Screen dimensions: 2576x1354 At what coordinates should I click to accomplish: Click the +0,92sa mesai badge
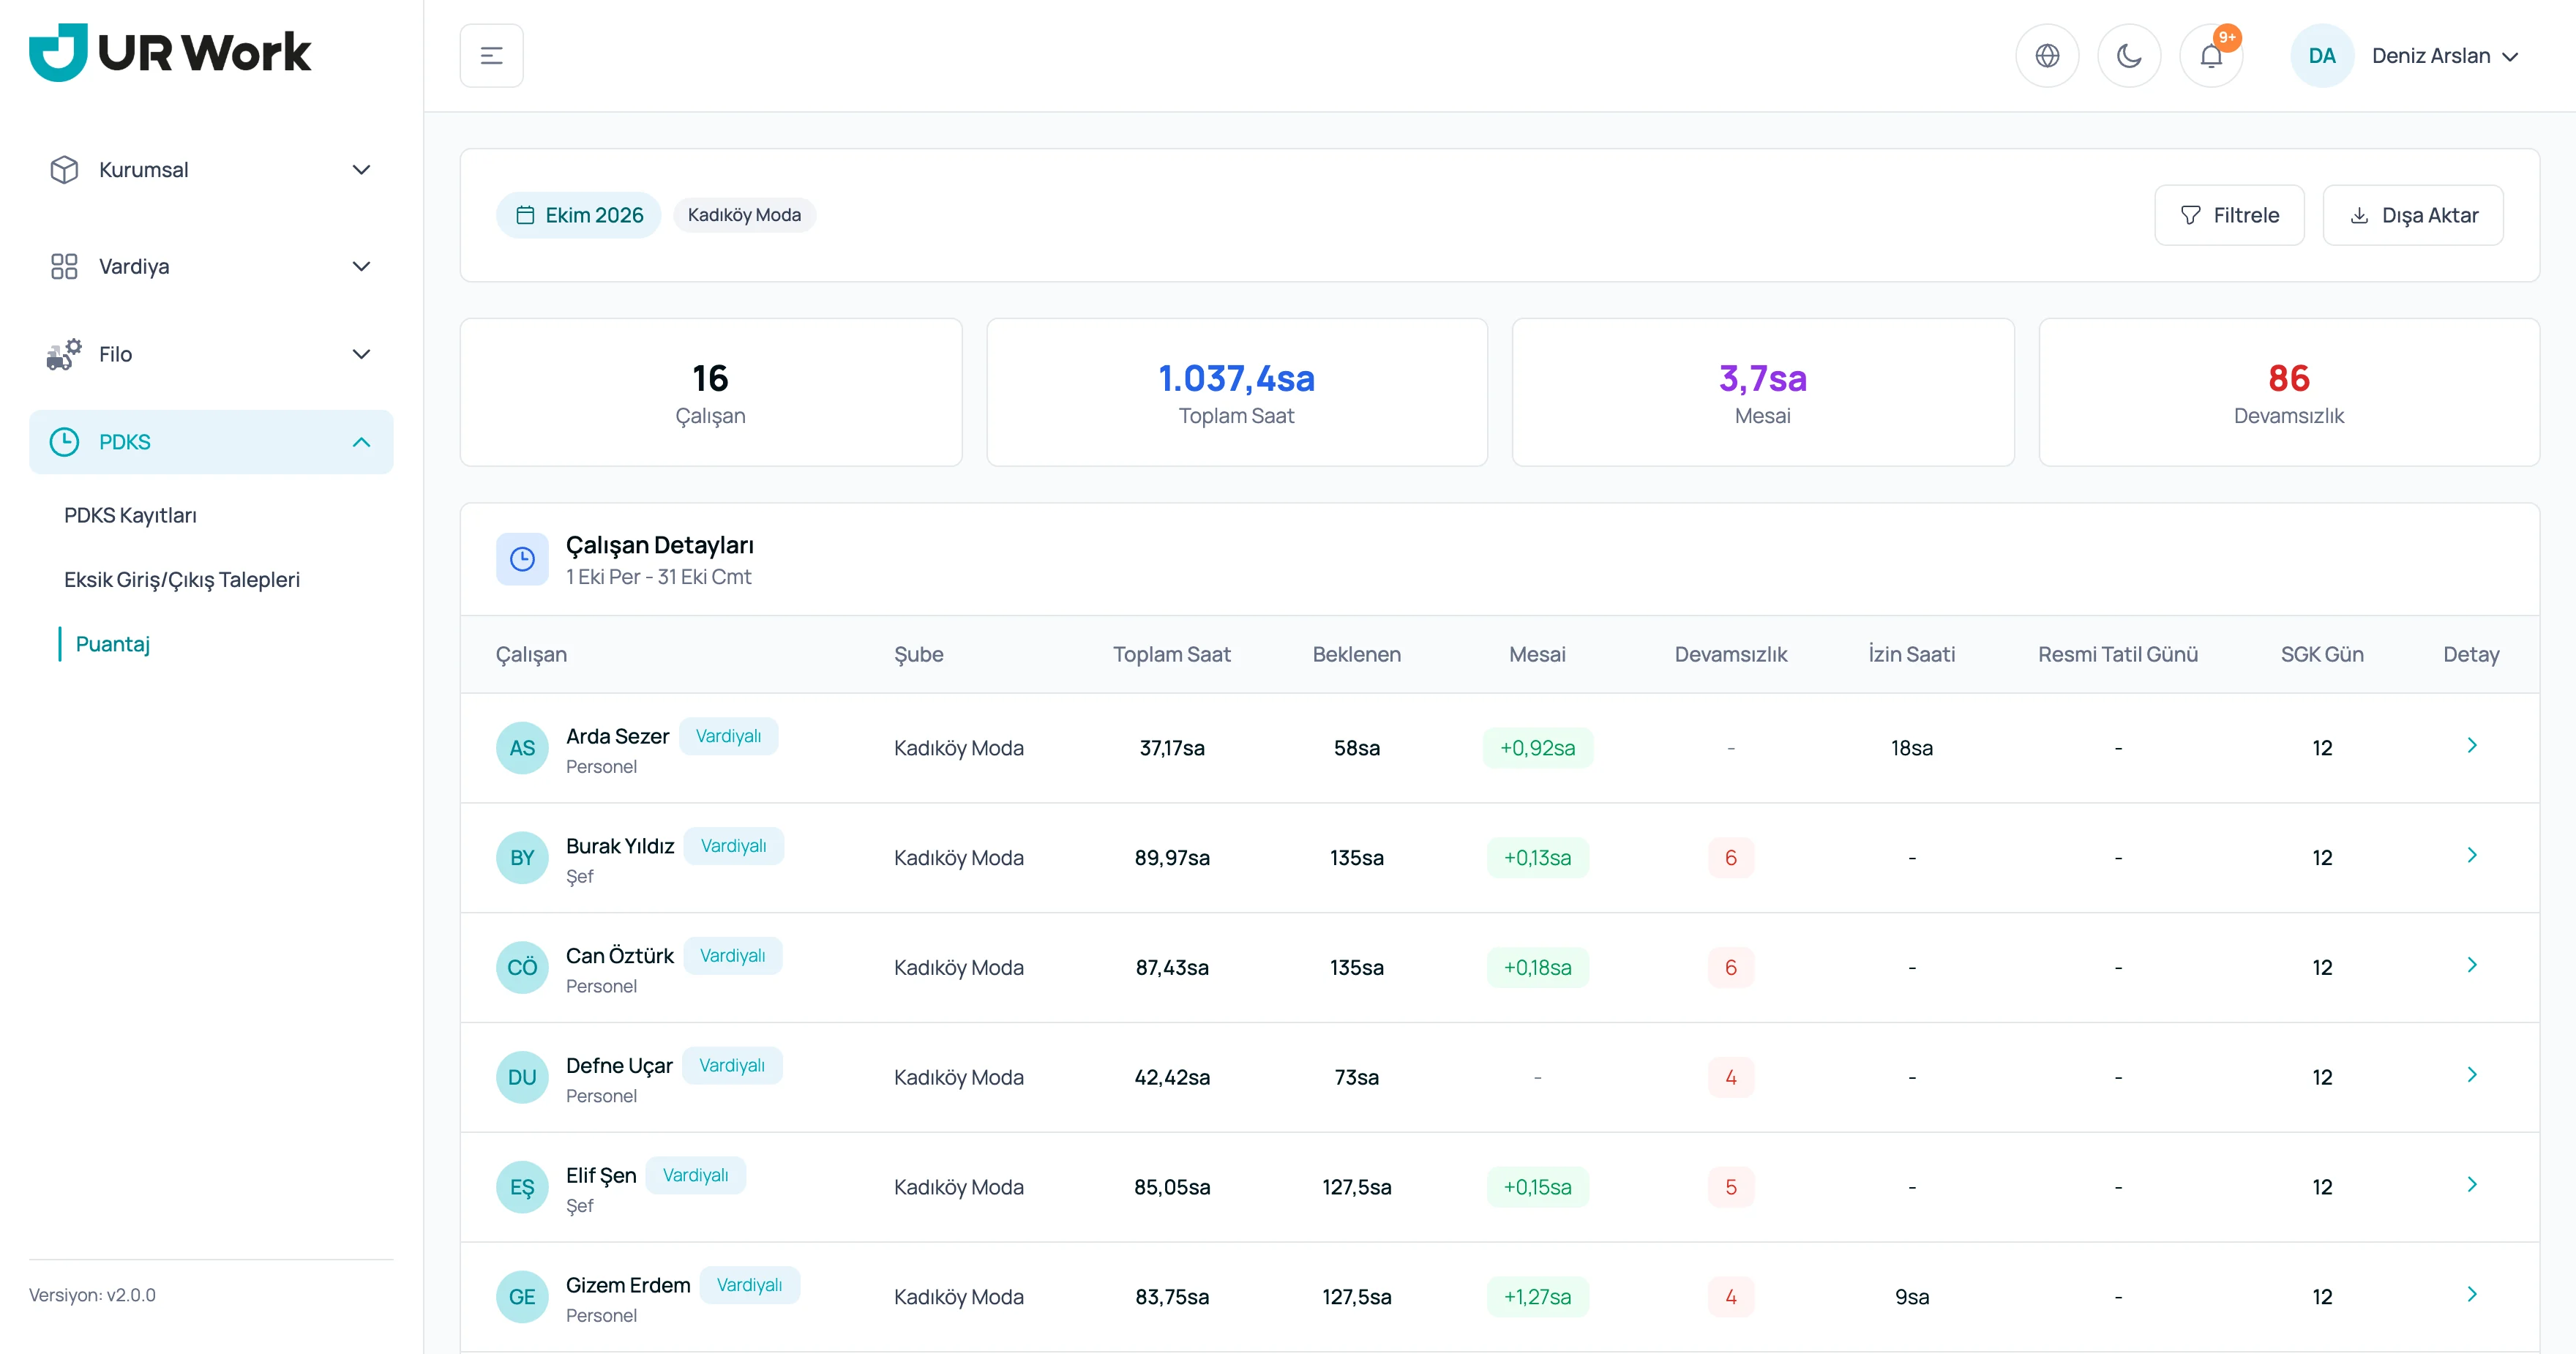(x=1537, y=748)
